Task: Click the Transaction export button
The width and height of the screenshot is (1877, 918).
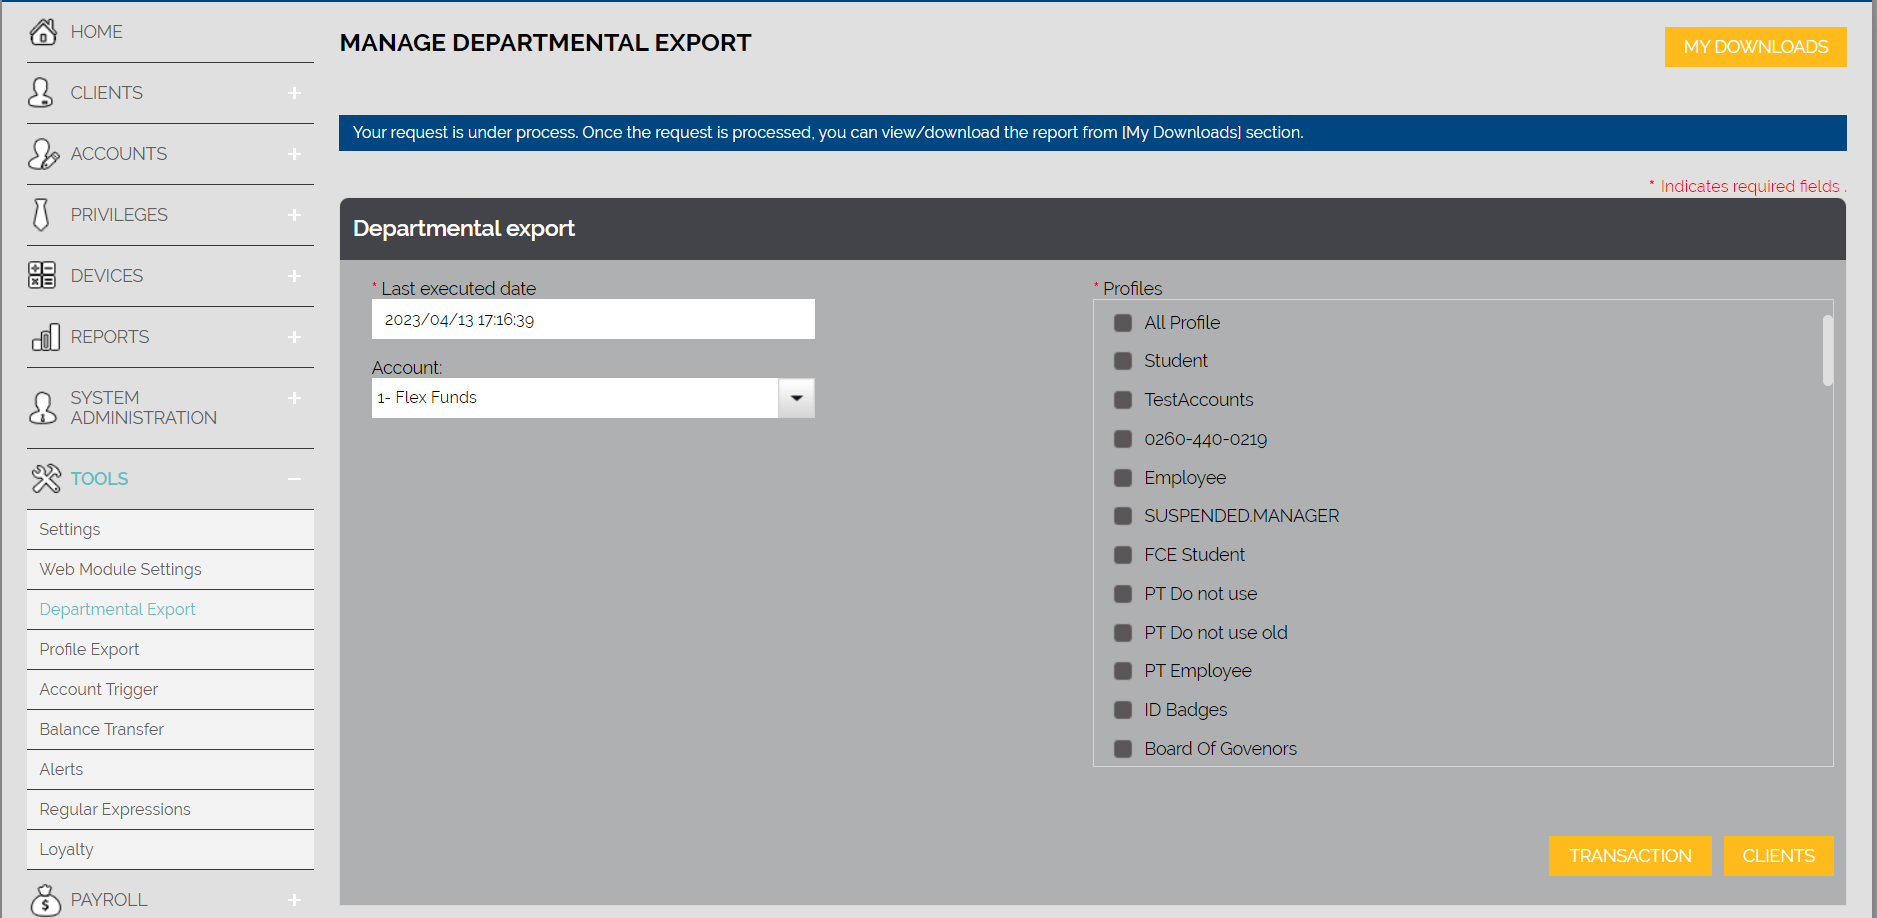Action: pos(1630,856)
